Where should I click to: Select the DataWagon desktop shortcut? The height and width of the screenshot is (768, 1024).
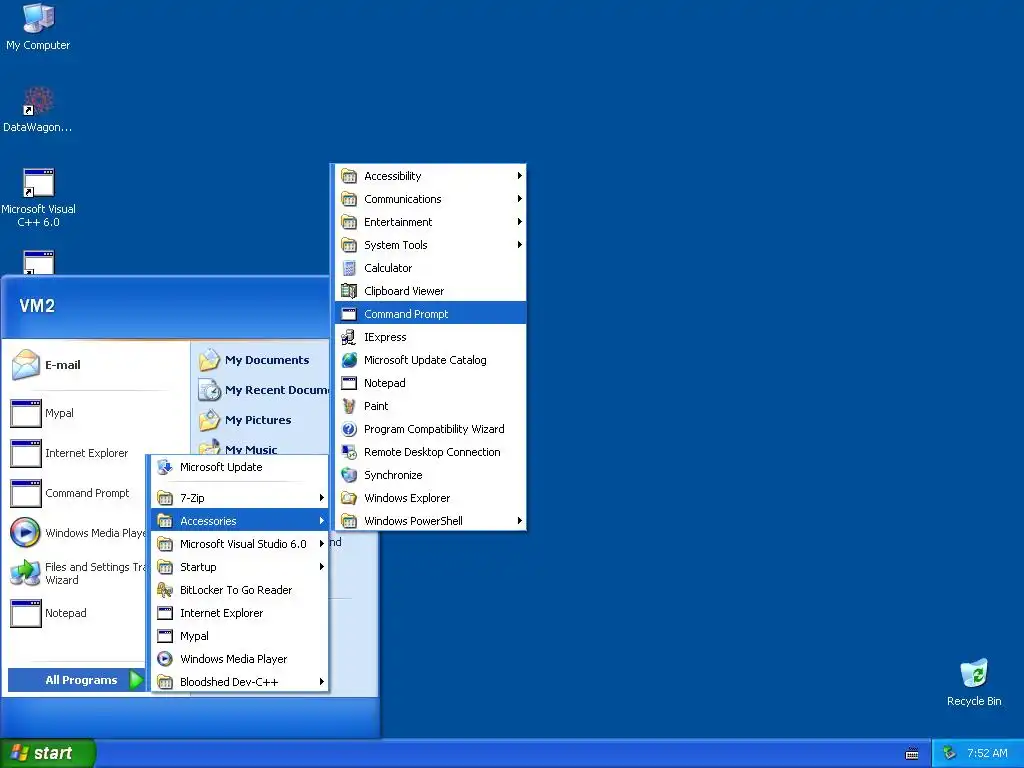(x=38, y=110)
